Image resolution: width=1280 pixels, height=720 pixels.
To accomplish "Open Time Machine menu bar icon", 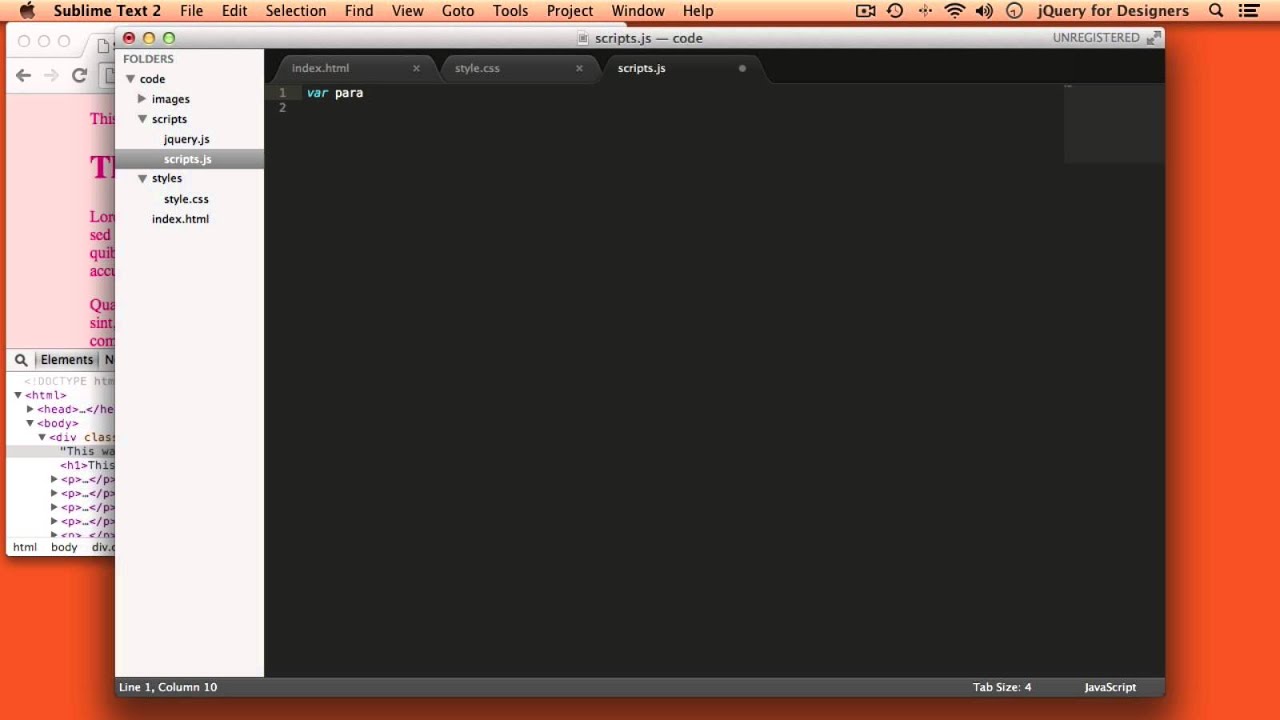I will click(x=895, y=11).
